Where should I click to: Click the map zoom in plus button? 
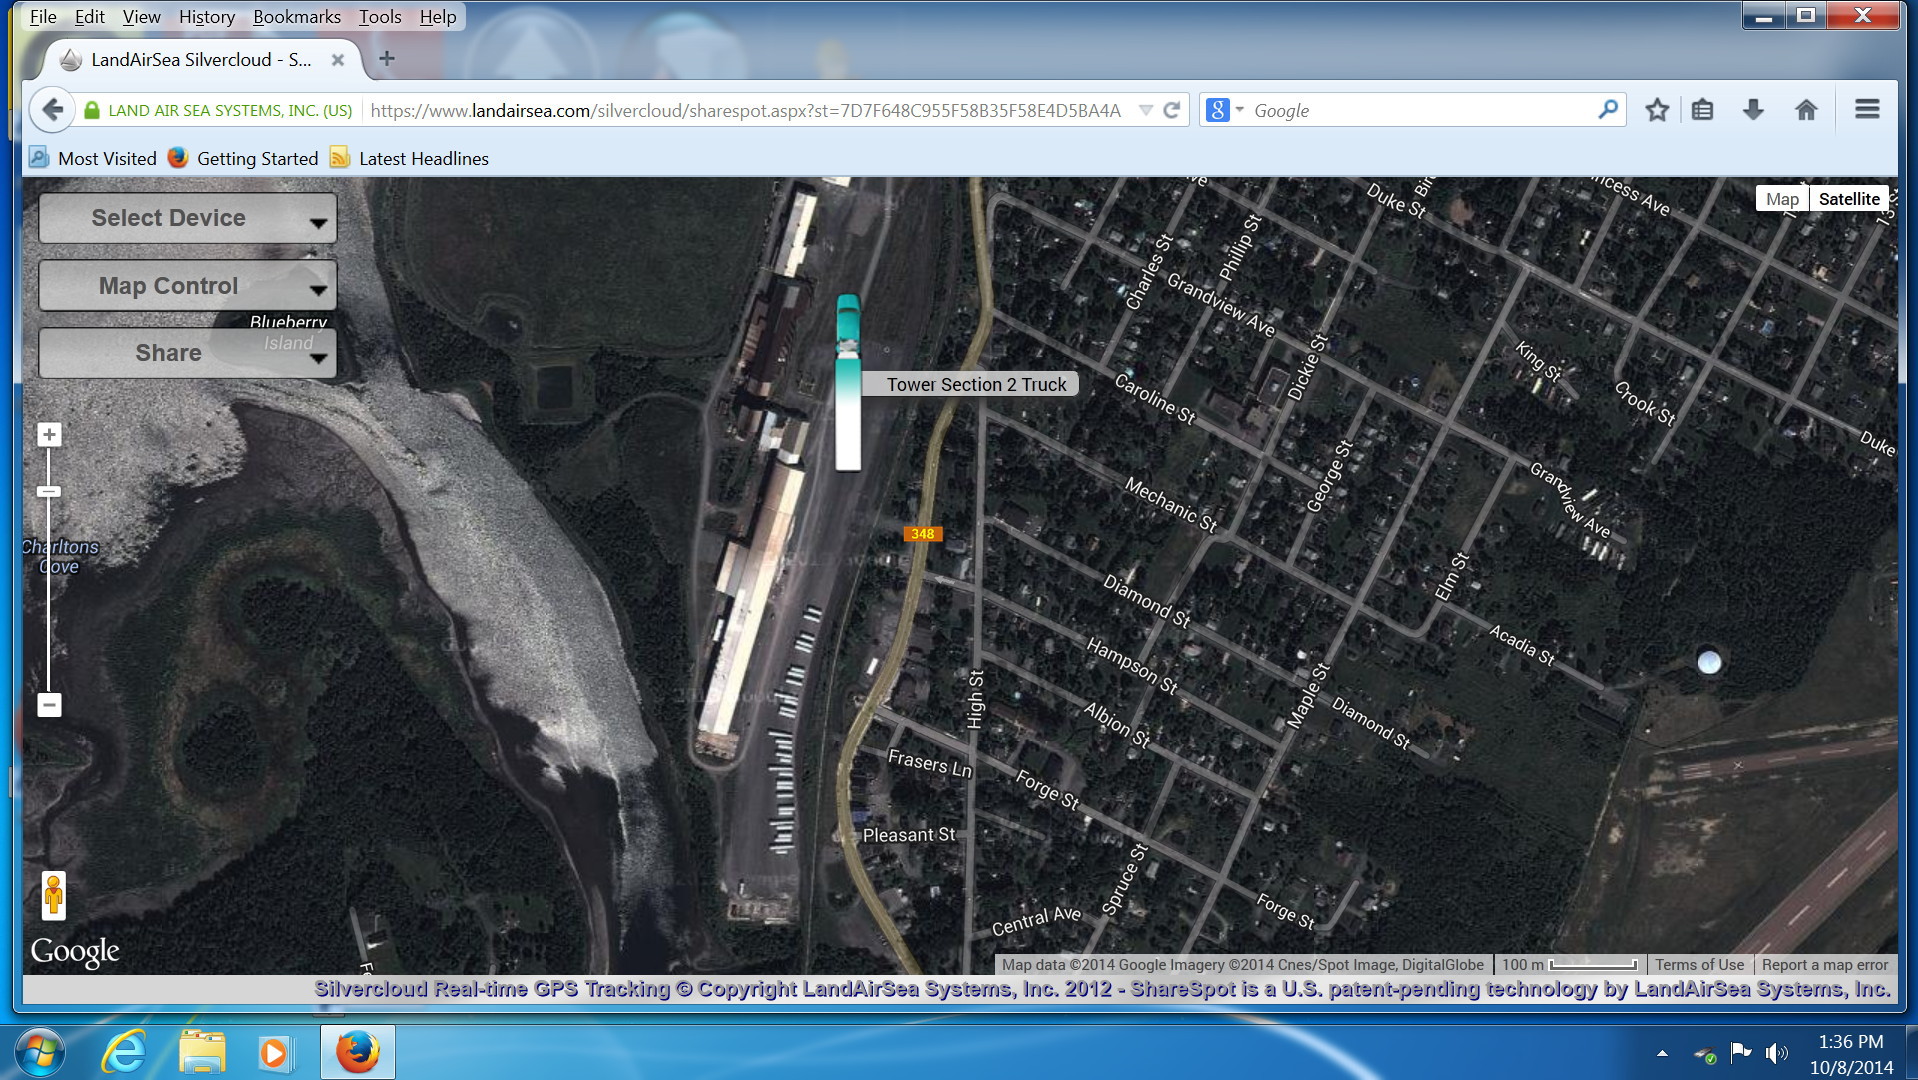point(49,435)
